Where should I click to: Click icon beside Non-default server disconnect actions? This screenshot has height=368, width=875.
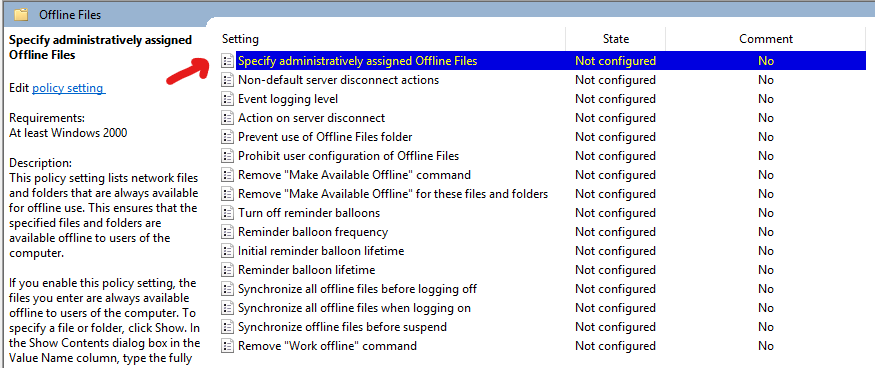tap(227, 80)
